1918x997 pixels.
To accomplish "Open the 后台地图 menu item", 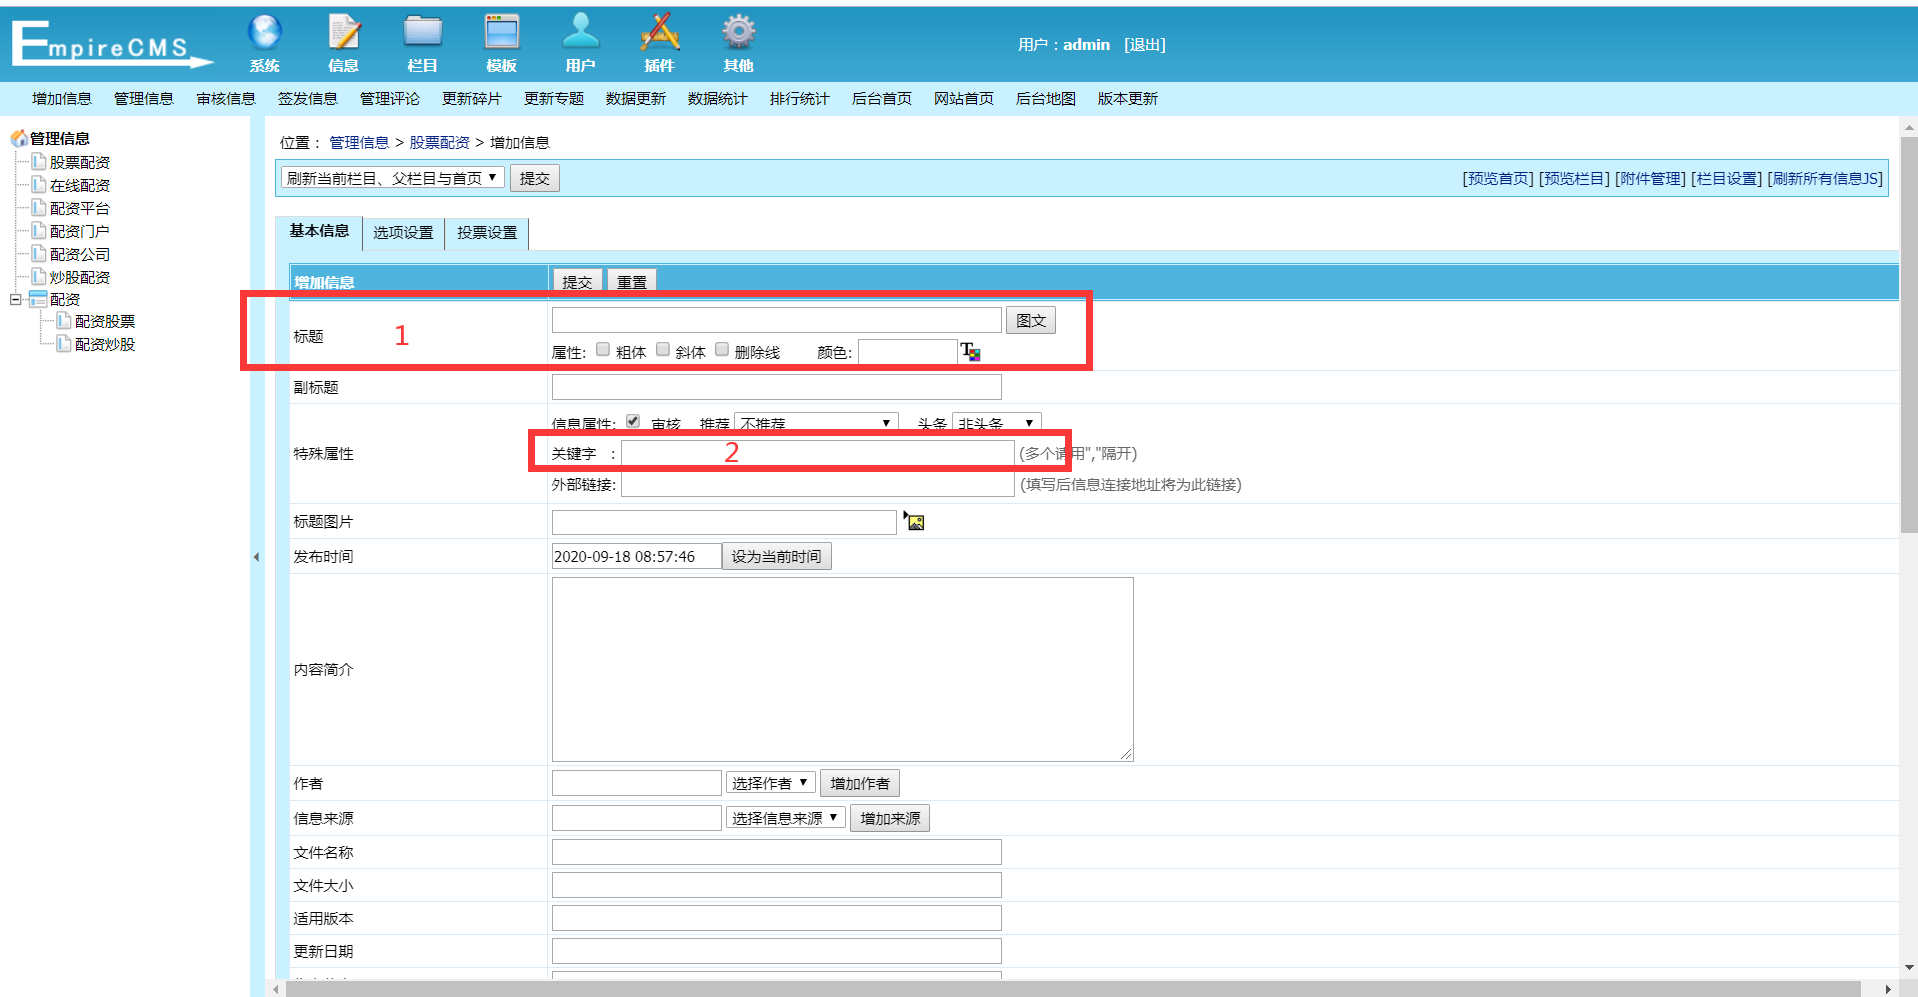I will pyautogui.click(x=1046, y=98).
